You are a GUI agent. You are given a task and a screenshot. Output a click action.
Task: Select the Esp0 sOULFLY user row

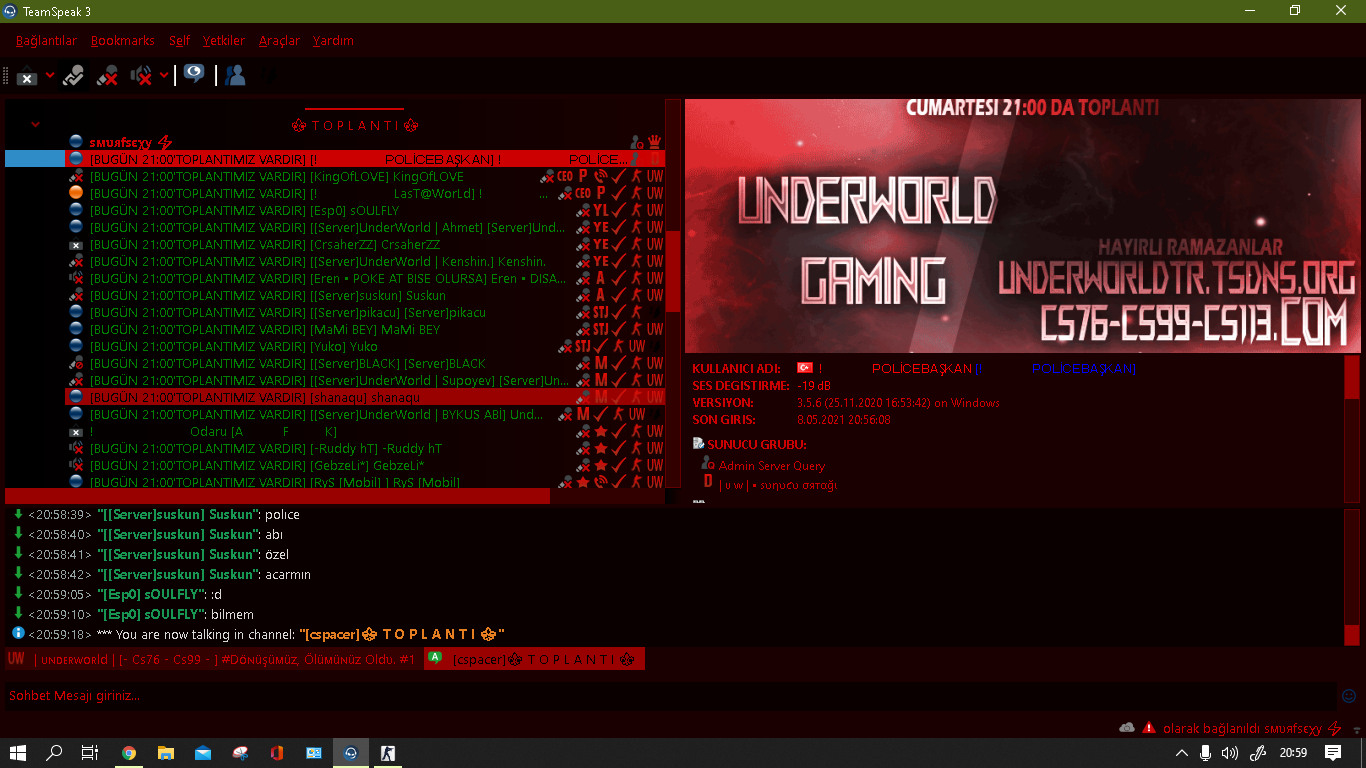tap(365, 210)
